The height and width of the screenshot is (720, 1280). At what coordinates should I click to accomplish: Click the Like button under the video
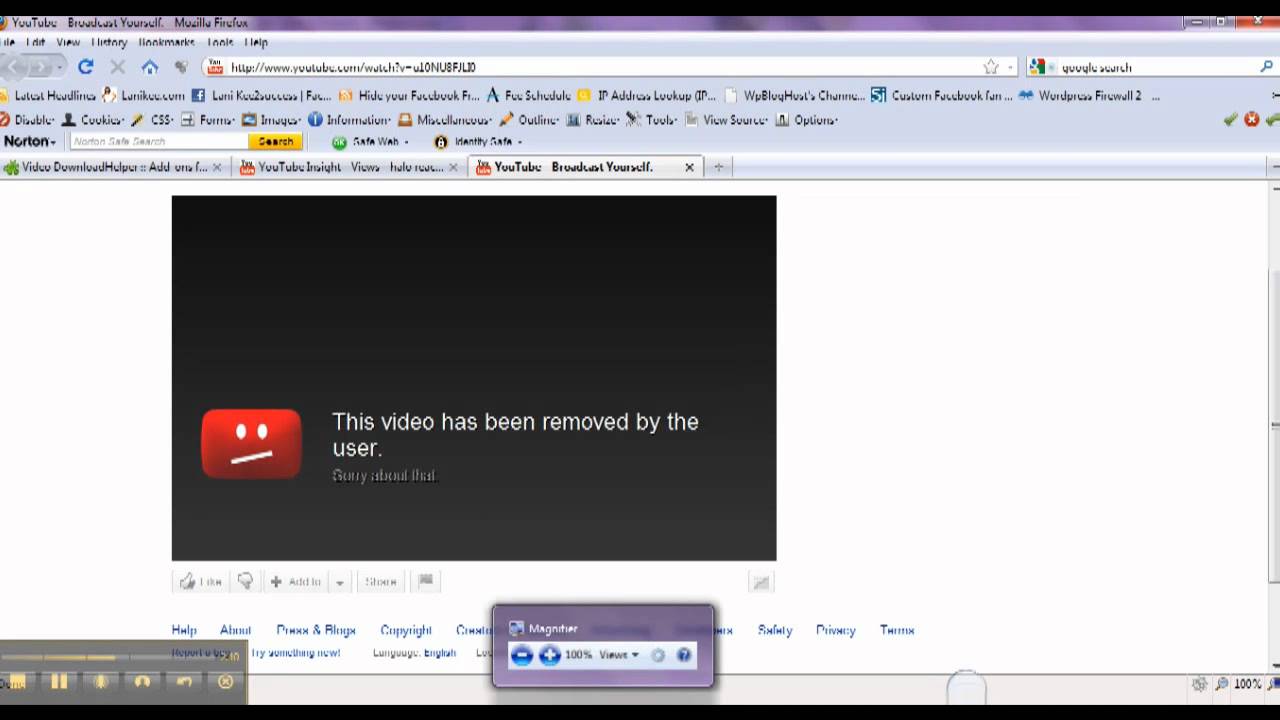point(201,582)
